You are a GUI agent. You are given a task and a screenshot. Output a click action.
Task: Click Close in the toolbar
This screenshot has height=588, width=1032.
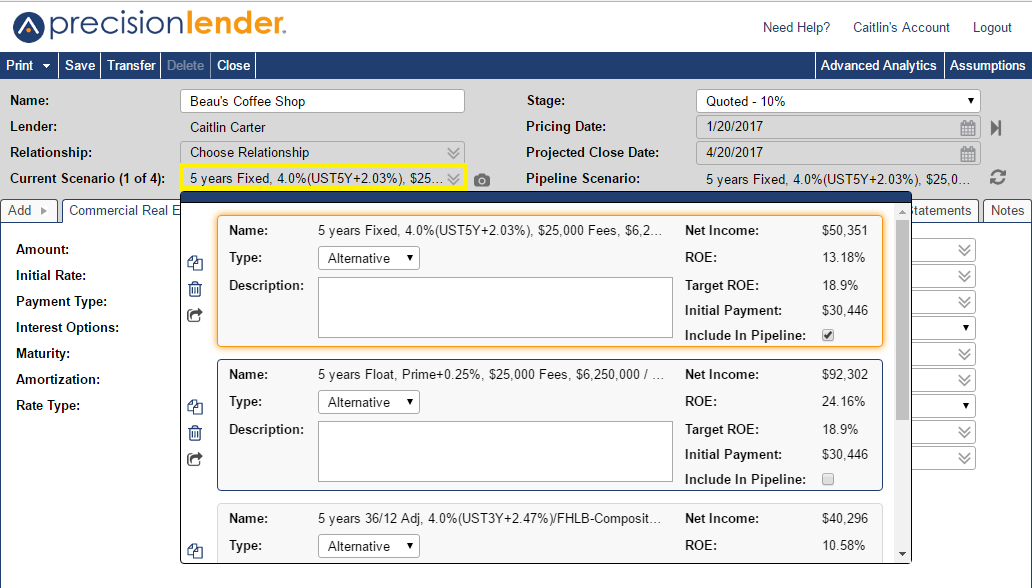(x=234, y=66)
